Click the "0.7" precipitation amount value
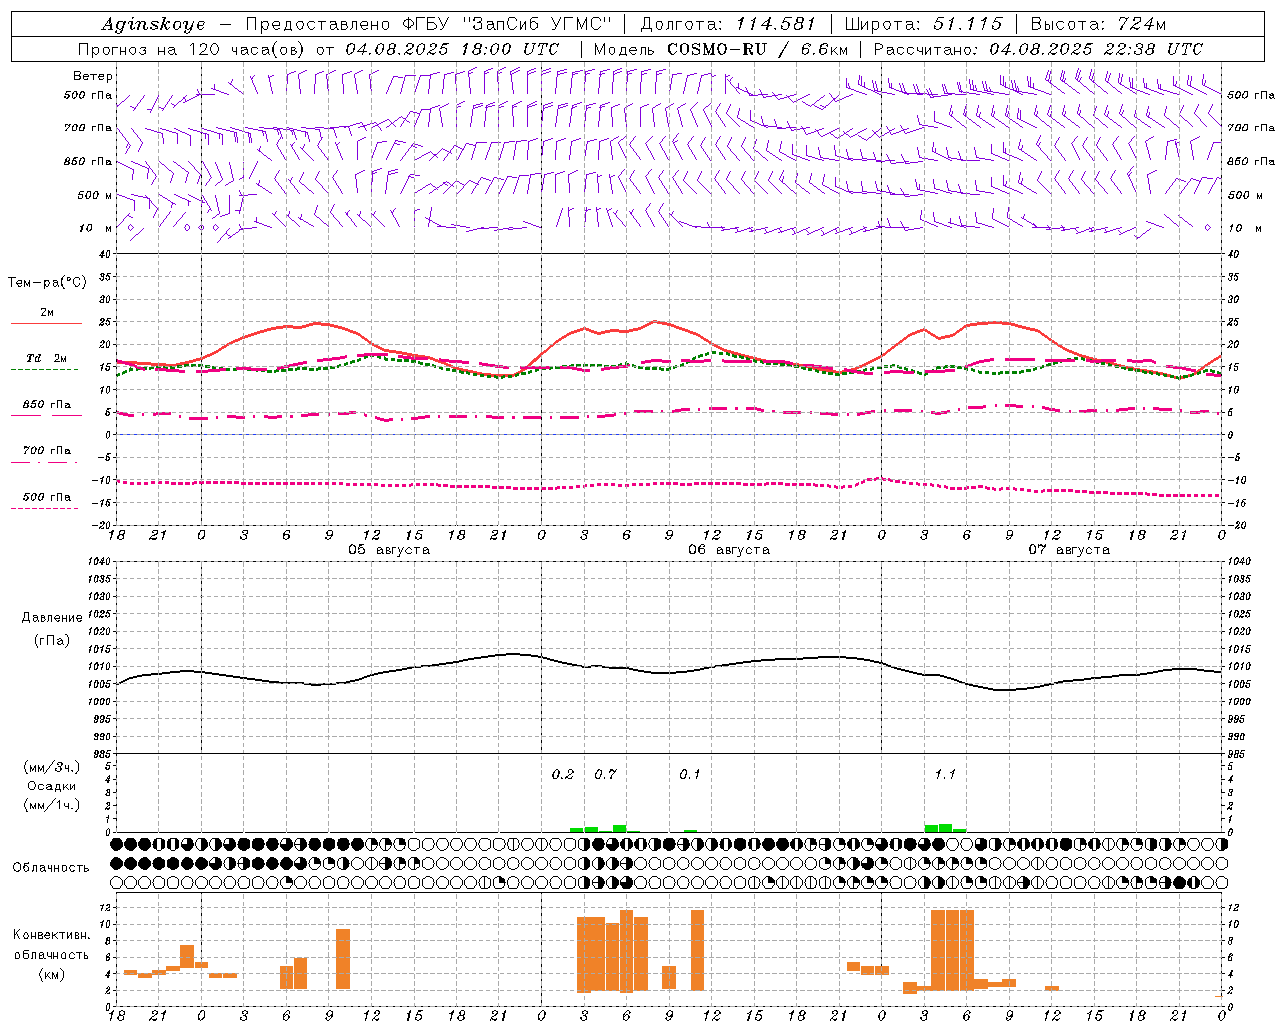Image resolution: width=1280 pixels, height=1024 pixels. (606, 774)
